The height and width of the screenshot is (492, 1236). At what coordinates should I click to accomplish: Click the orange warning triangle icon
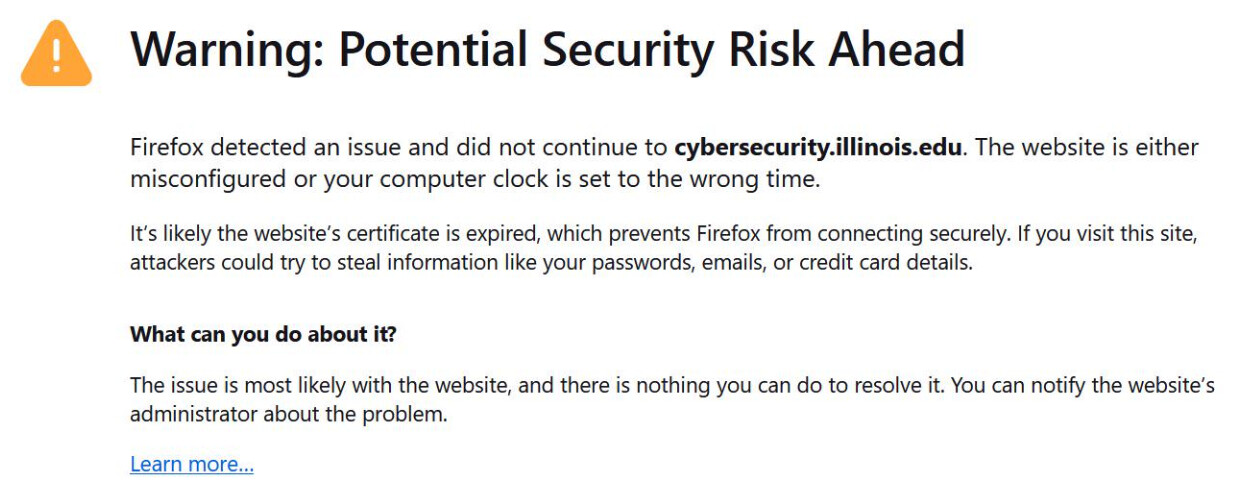pos(56,54)
